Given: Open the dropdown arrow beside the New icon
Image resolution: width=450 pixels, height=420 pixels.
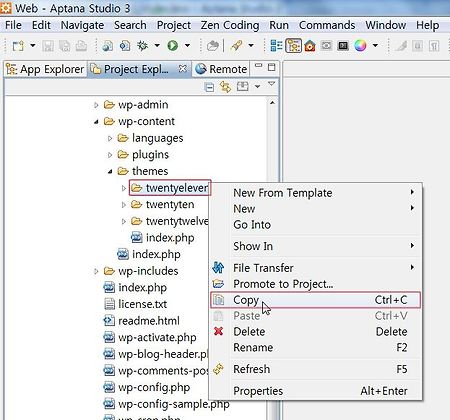Looking at the screenshot, I should [33, 45].
